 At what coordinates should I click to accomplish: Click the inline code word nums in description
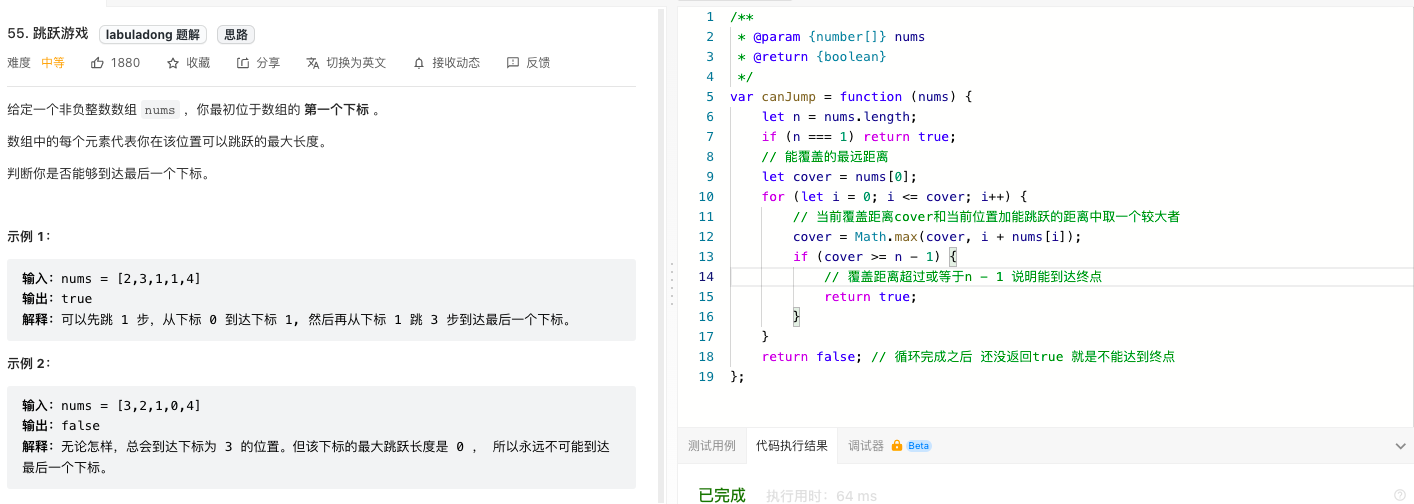(x=160, y=110)
